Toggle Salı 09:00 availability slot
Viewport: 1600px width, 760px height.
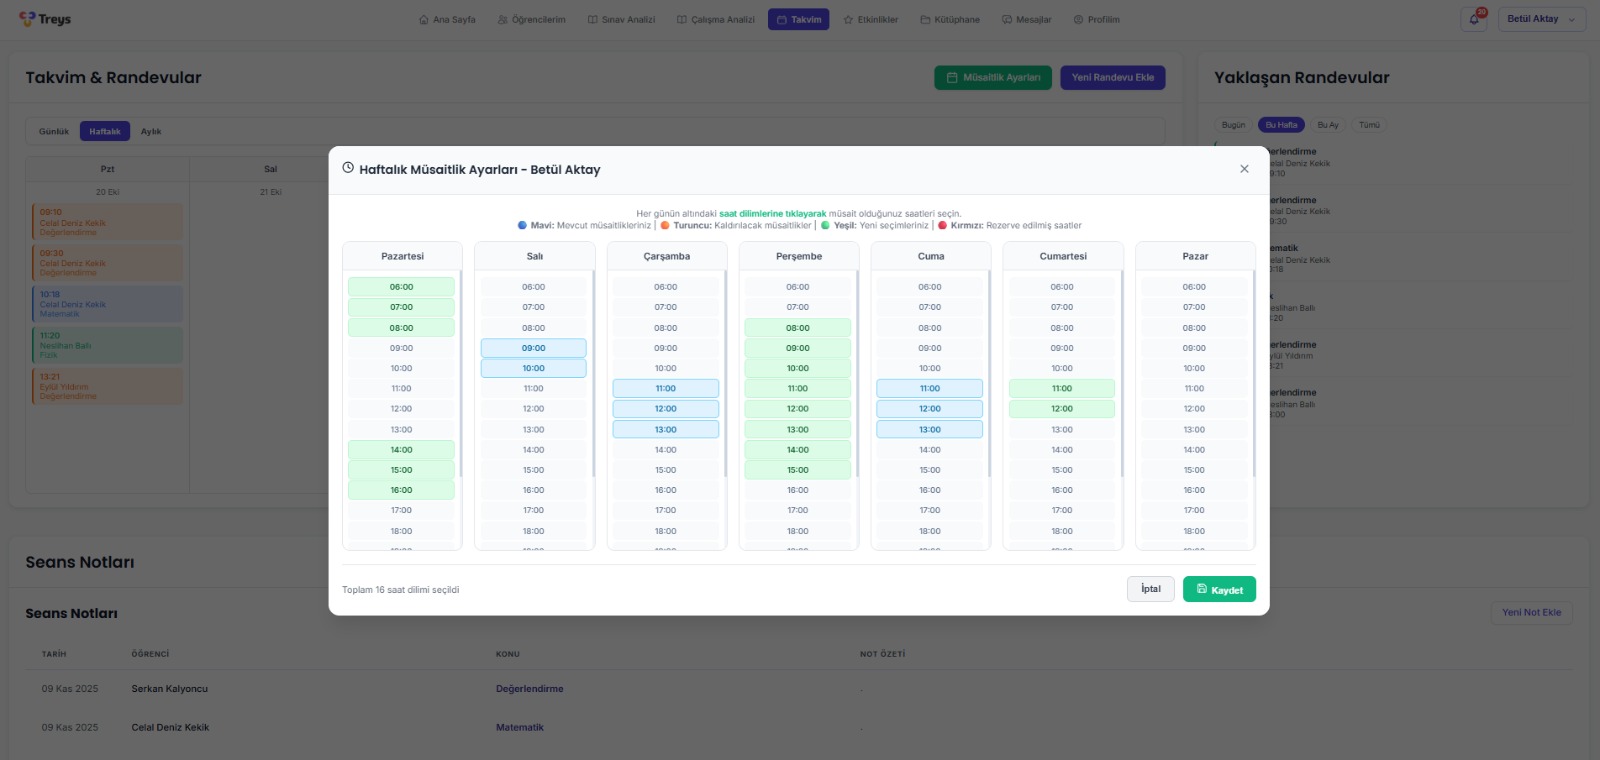click(533, 348)
